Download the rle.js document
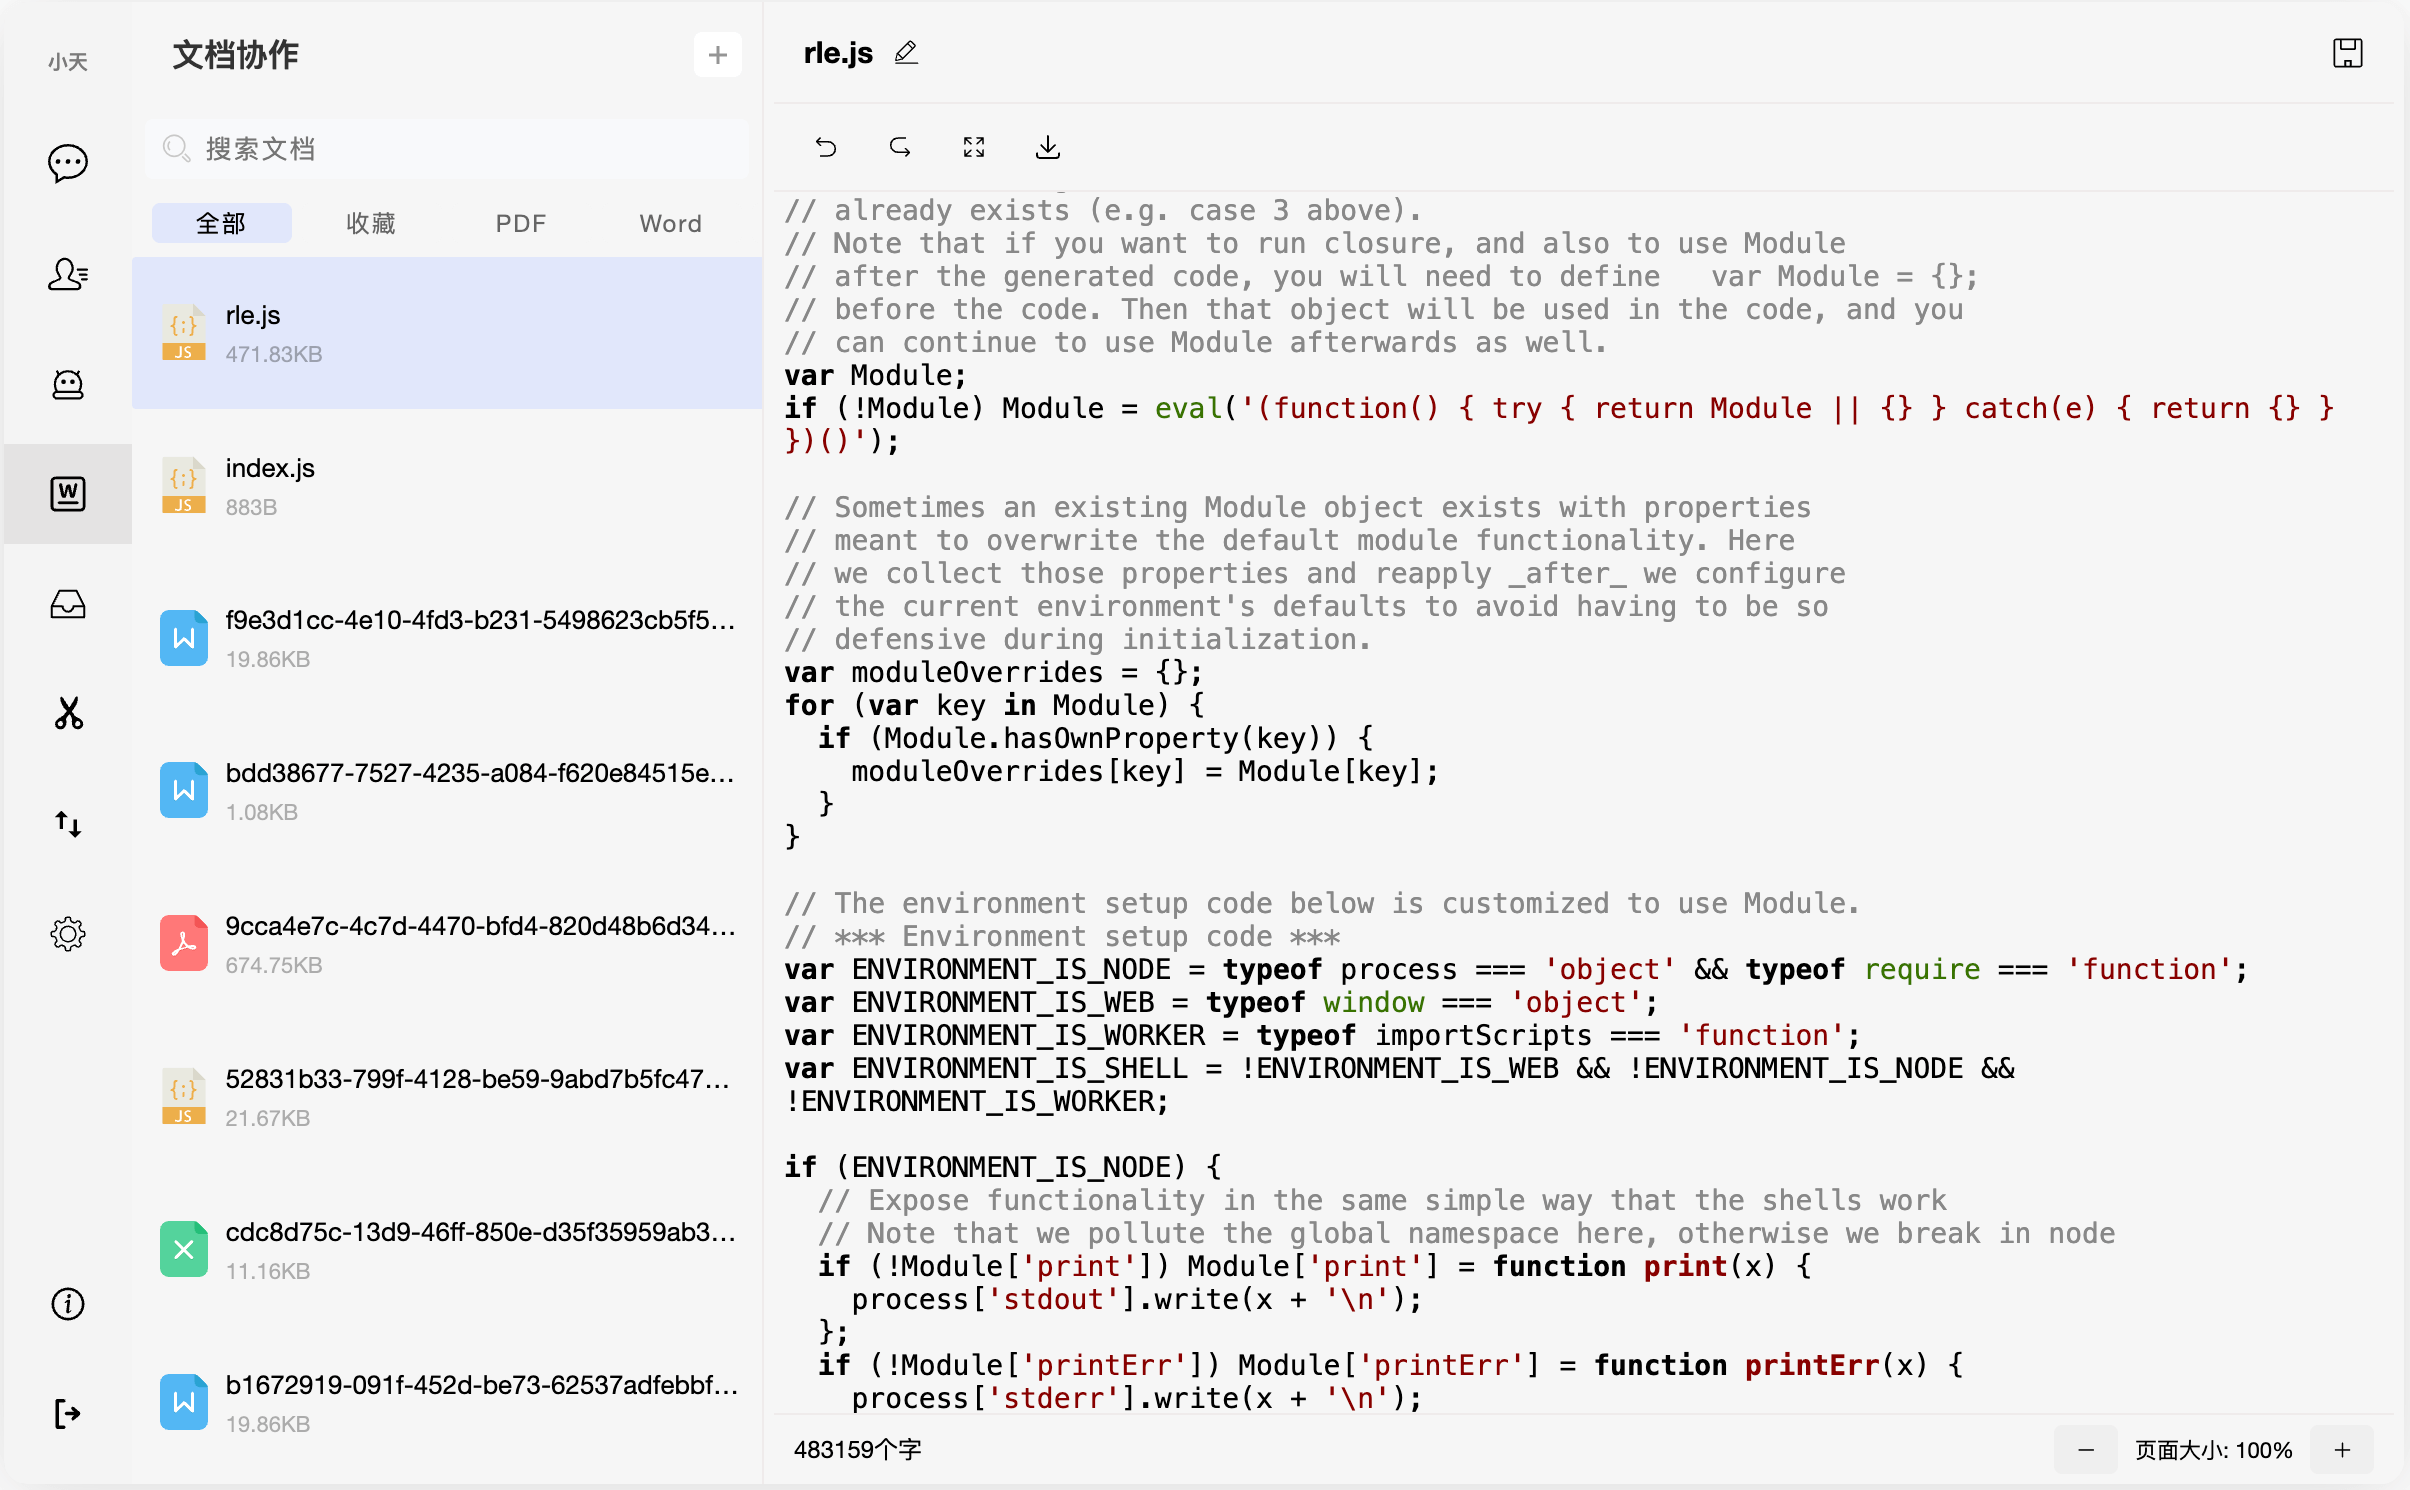Image resolution: width=2410 pixels, height=1490 pixels. click(1048, 148)
